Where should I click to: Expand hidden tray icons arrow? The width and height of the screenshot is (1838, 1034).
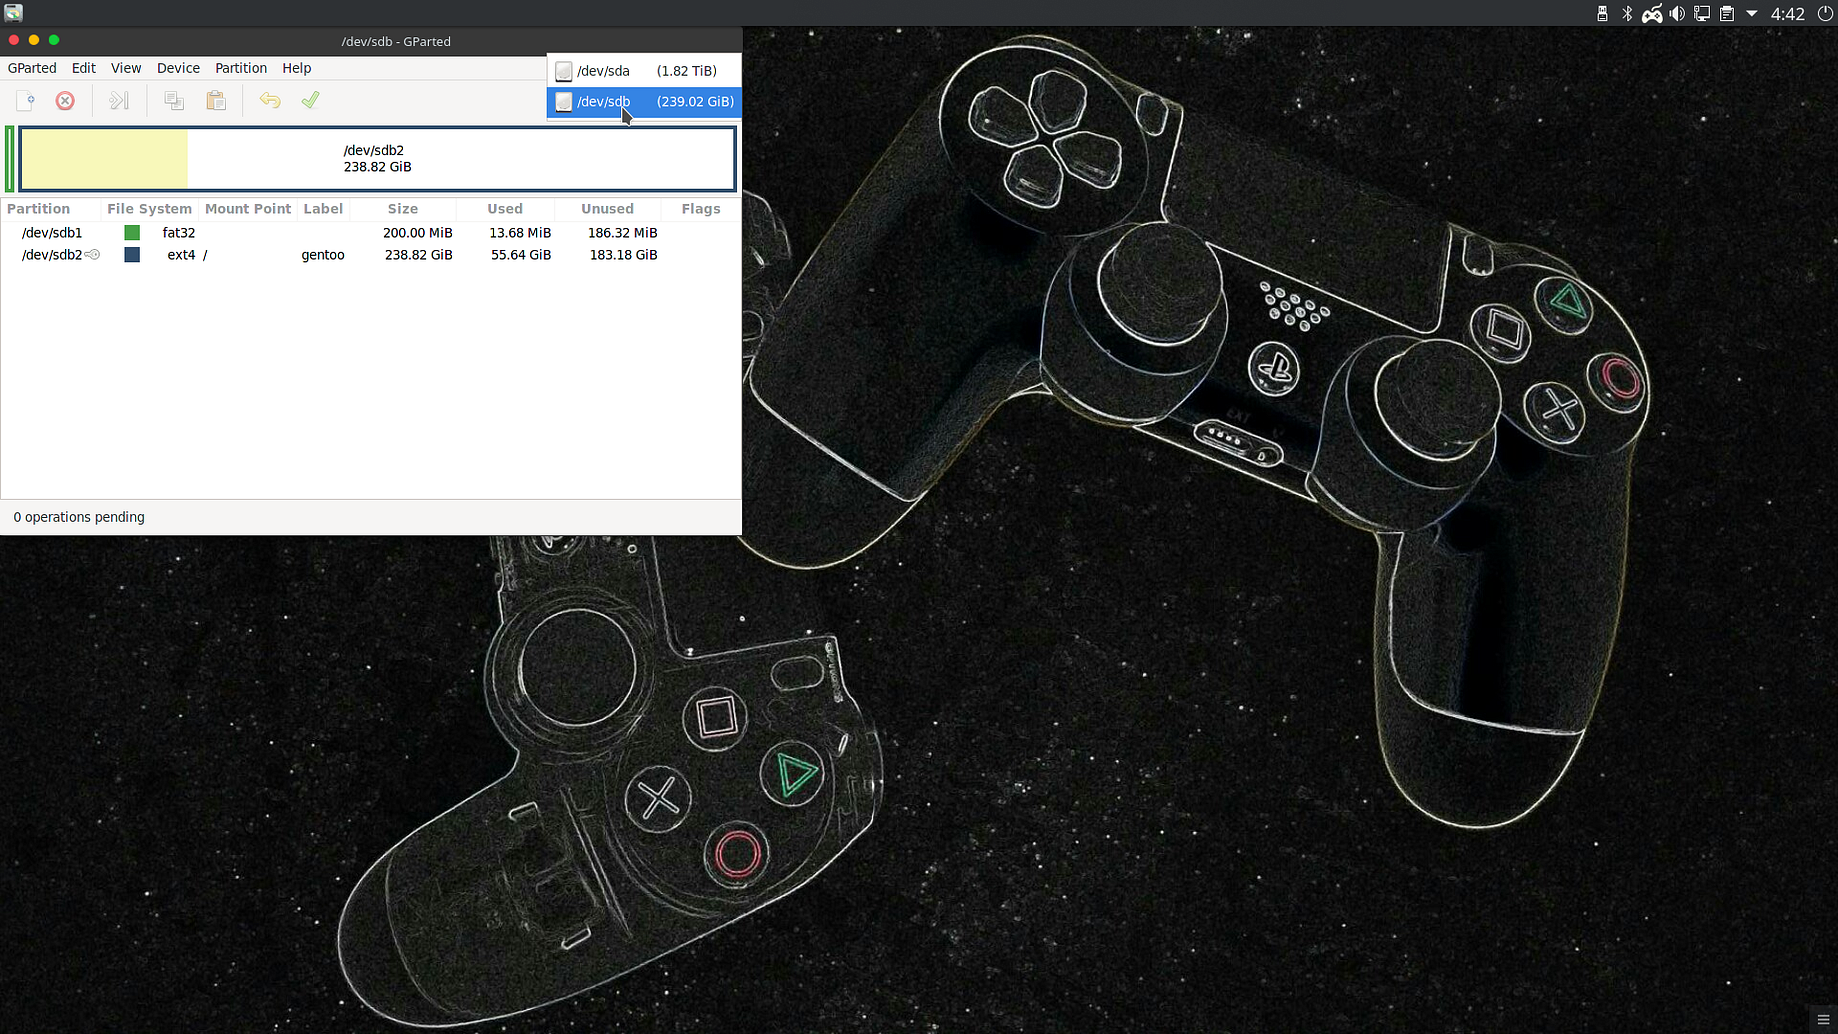(x=1751, y=14)
